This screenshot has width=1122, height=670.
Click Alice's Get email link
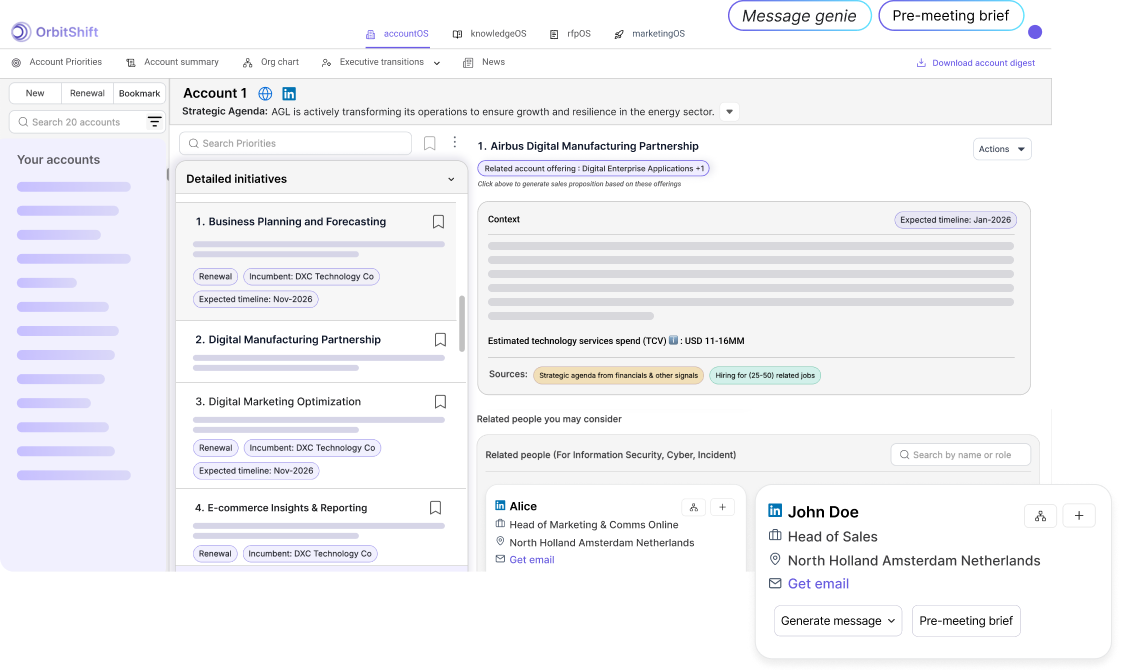(532, 560)
